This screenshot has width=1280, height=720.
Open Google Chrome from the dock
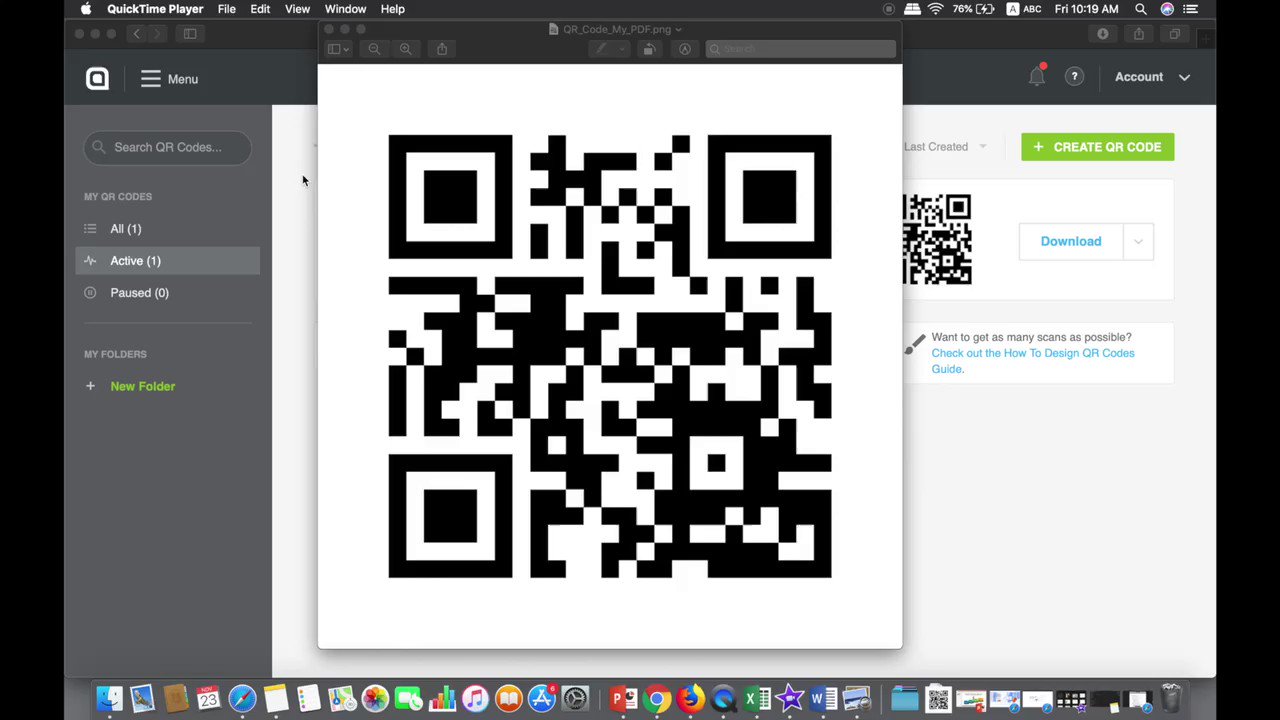point(657,698)
